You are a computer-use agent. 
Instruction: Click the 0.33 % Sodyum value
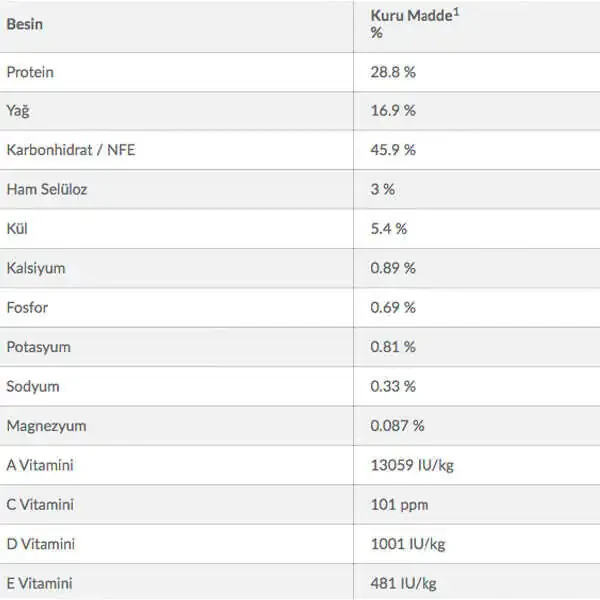pyautogui.click(x=392, y=386)
